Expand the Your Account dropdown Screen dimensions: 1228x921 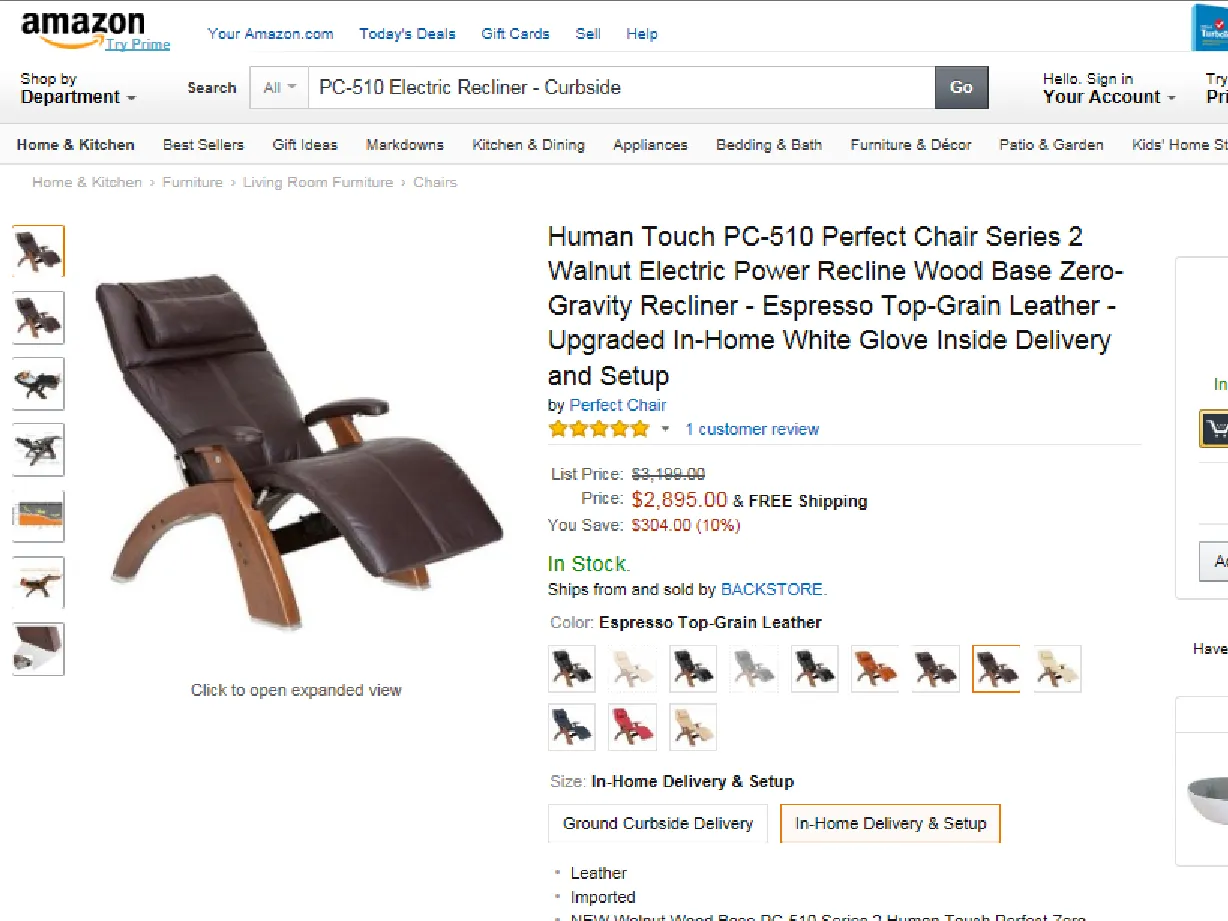coord(1108,88)
